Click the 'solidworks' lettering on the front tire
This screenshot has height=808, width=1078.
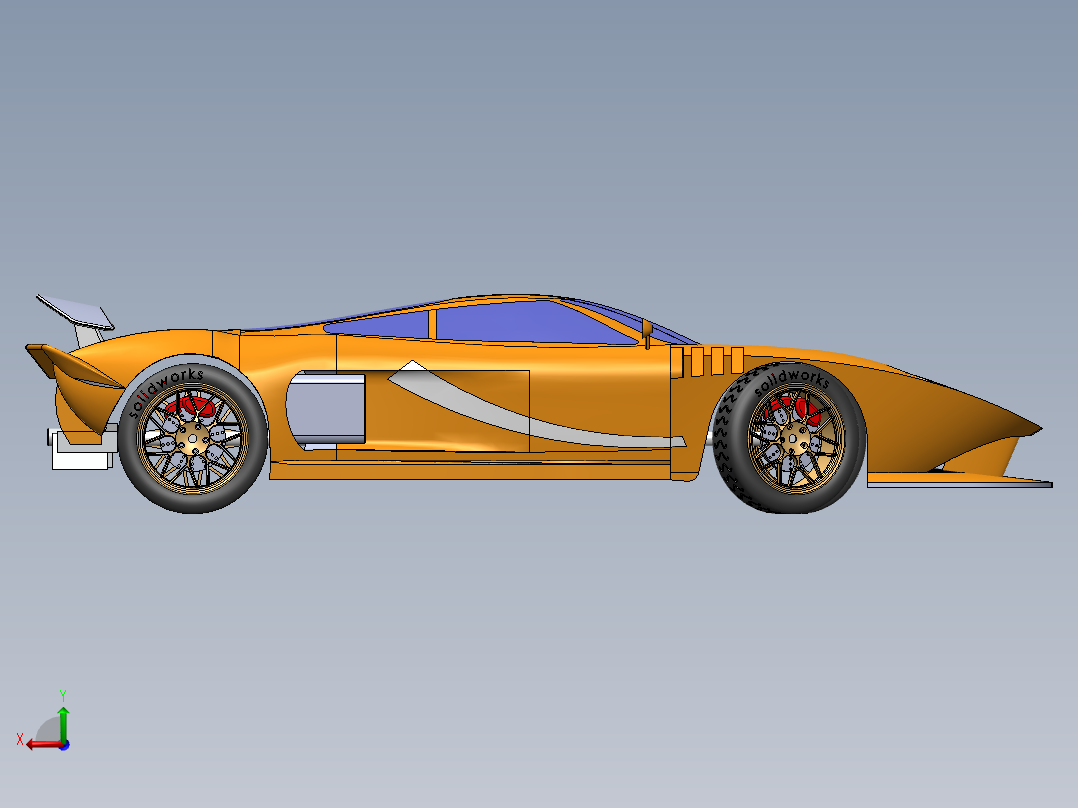791,381
